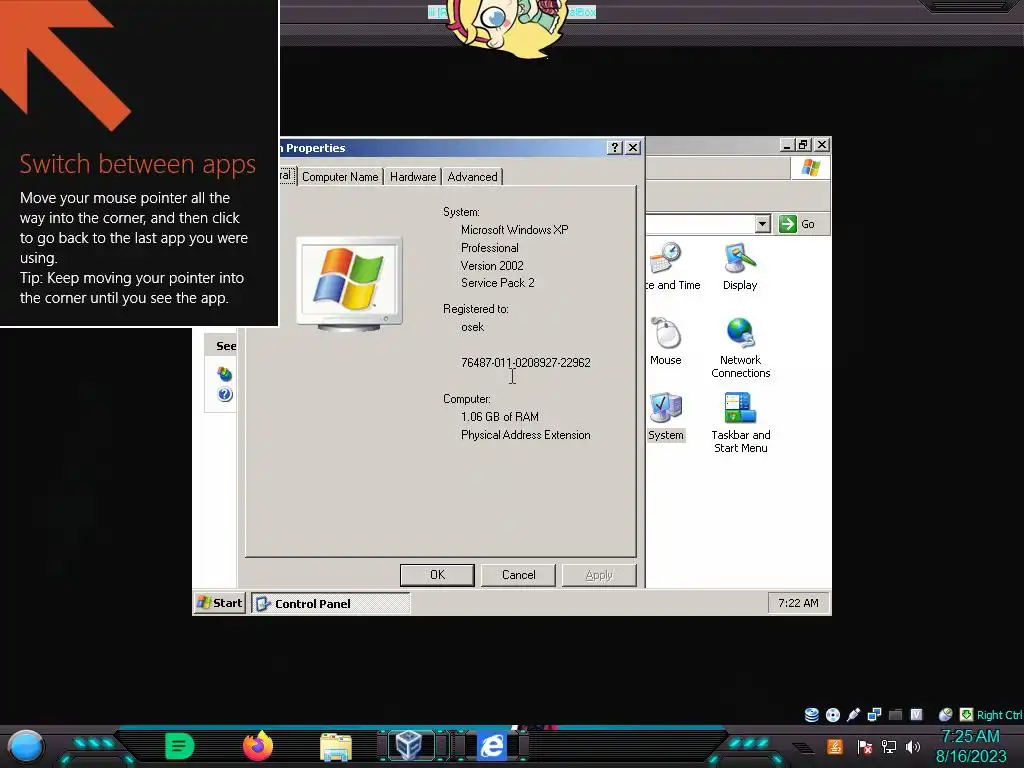Click the Windows Update icon in See Also panel
The image size is (1024, 768).
[x=225, y=374]
